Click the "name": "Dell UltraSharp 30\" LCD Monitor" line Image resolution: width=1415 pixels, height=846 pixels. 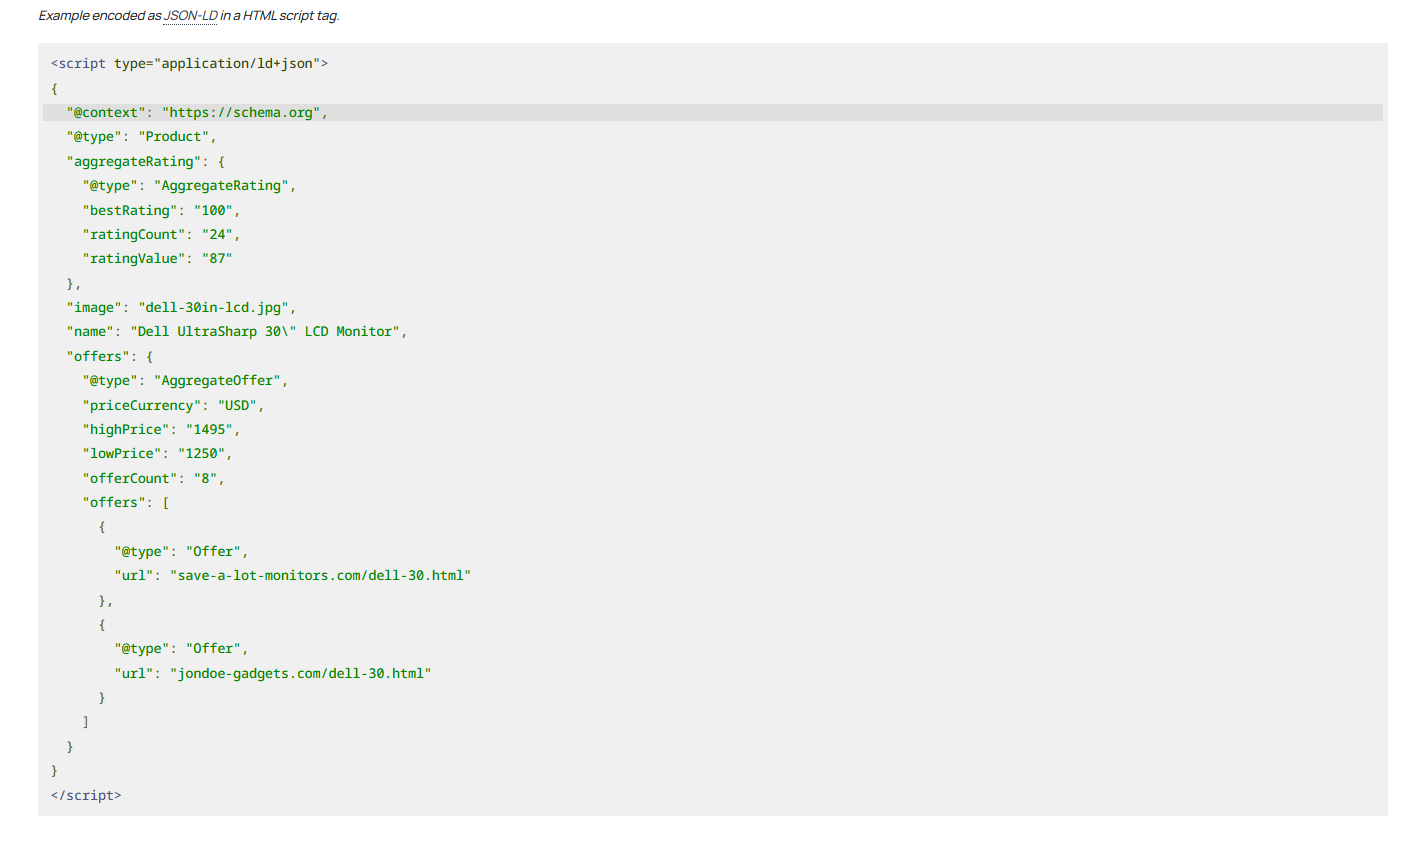coord(237,332)
